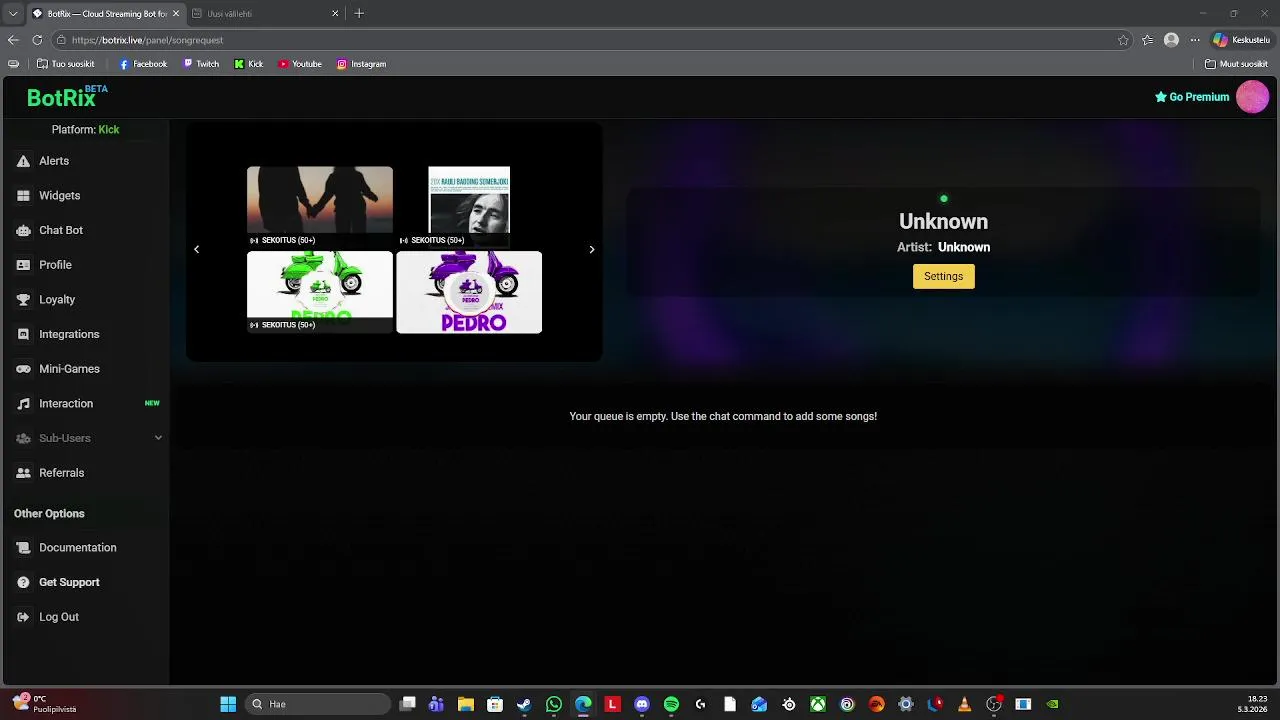Go back in browser history
Screen dimensions: 1280x720
click(13, 40)
